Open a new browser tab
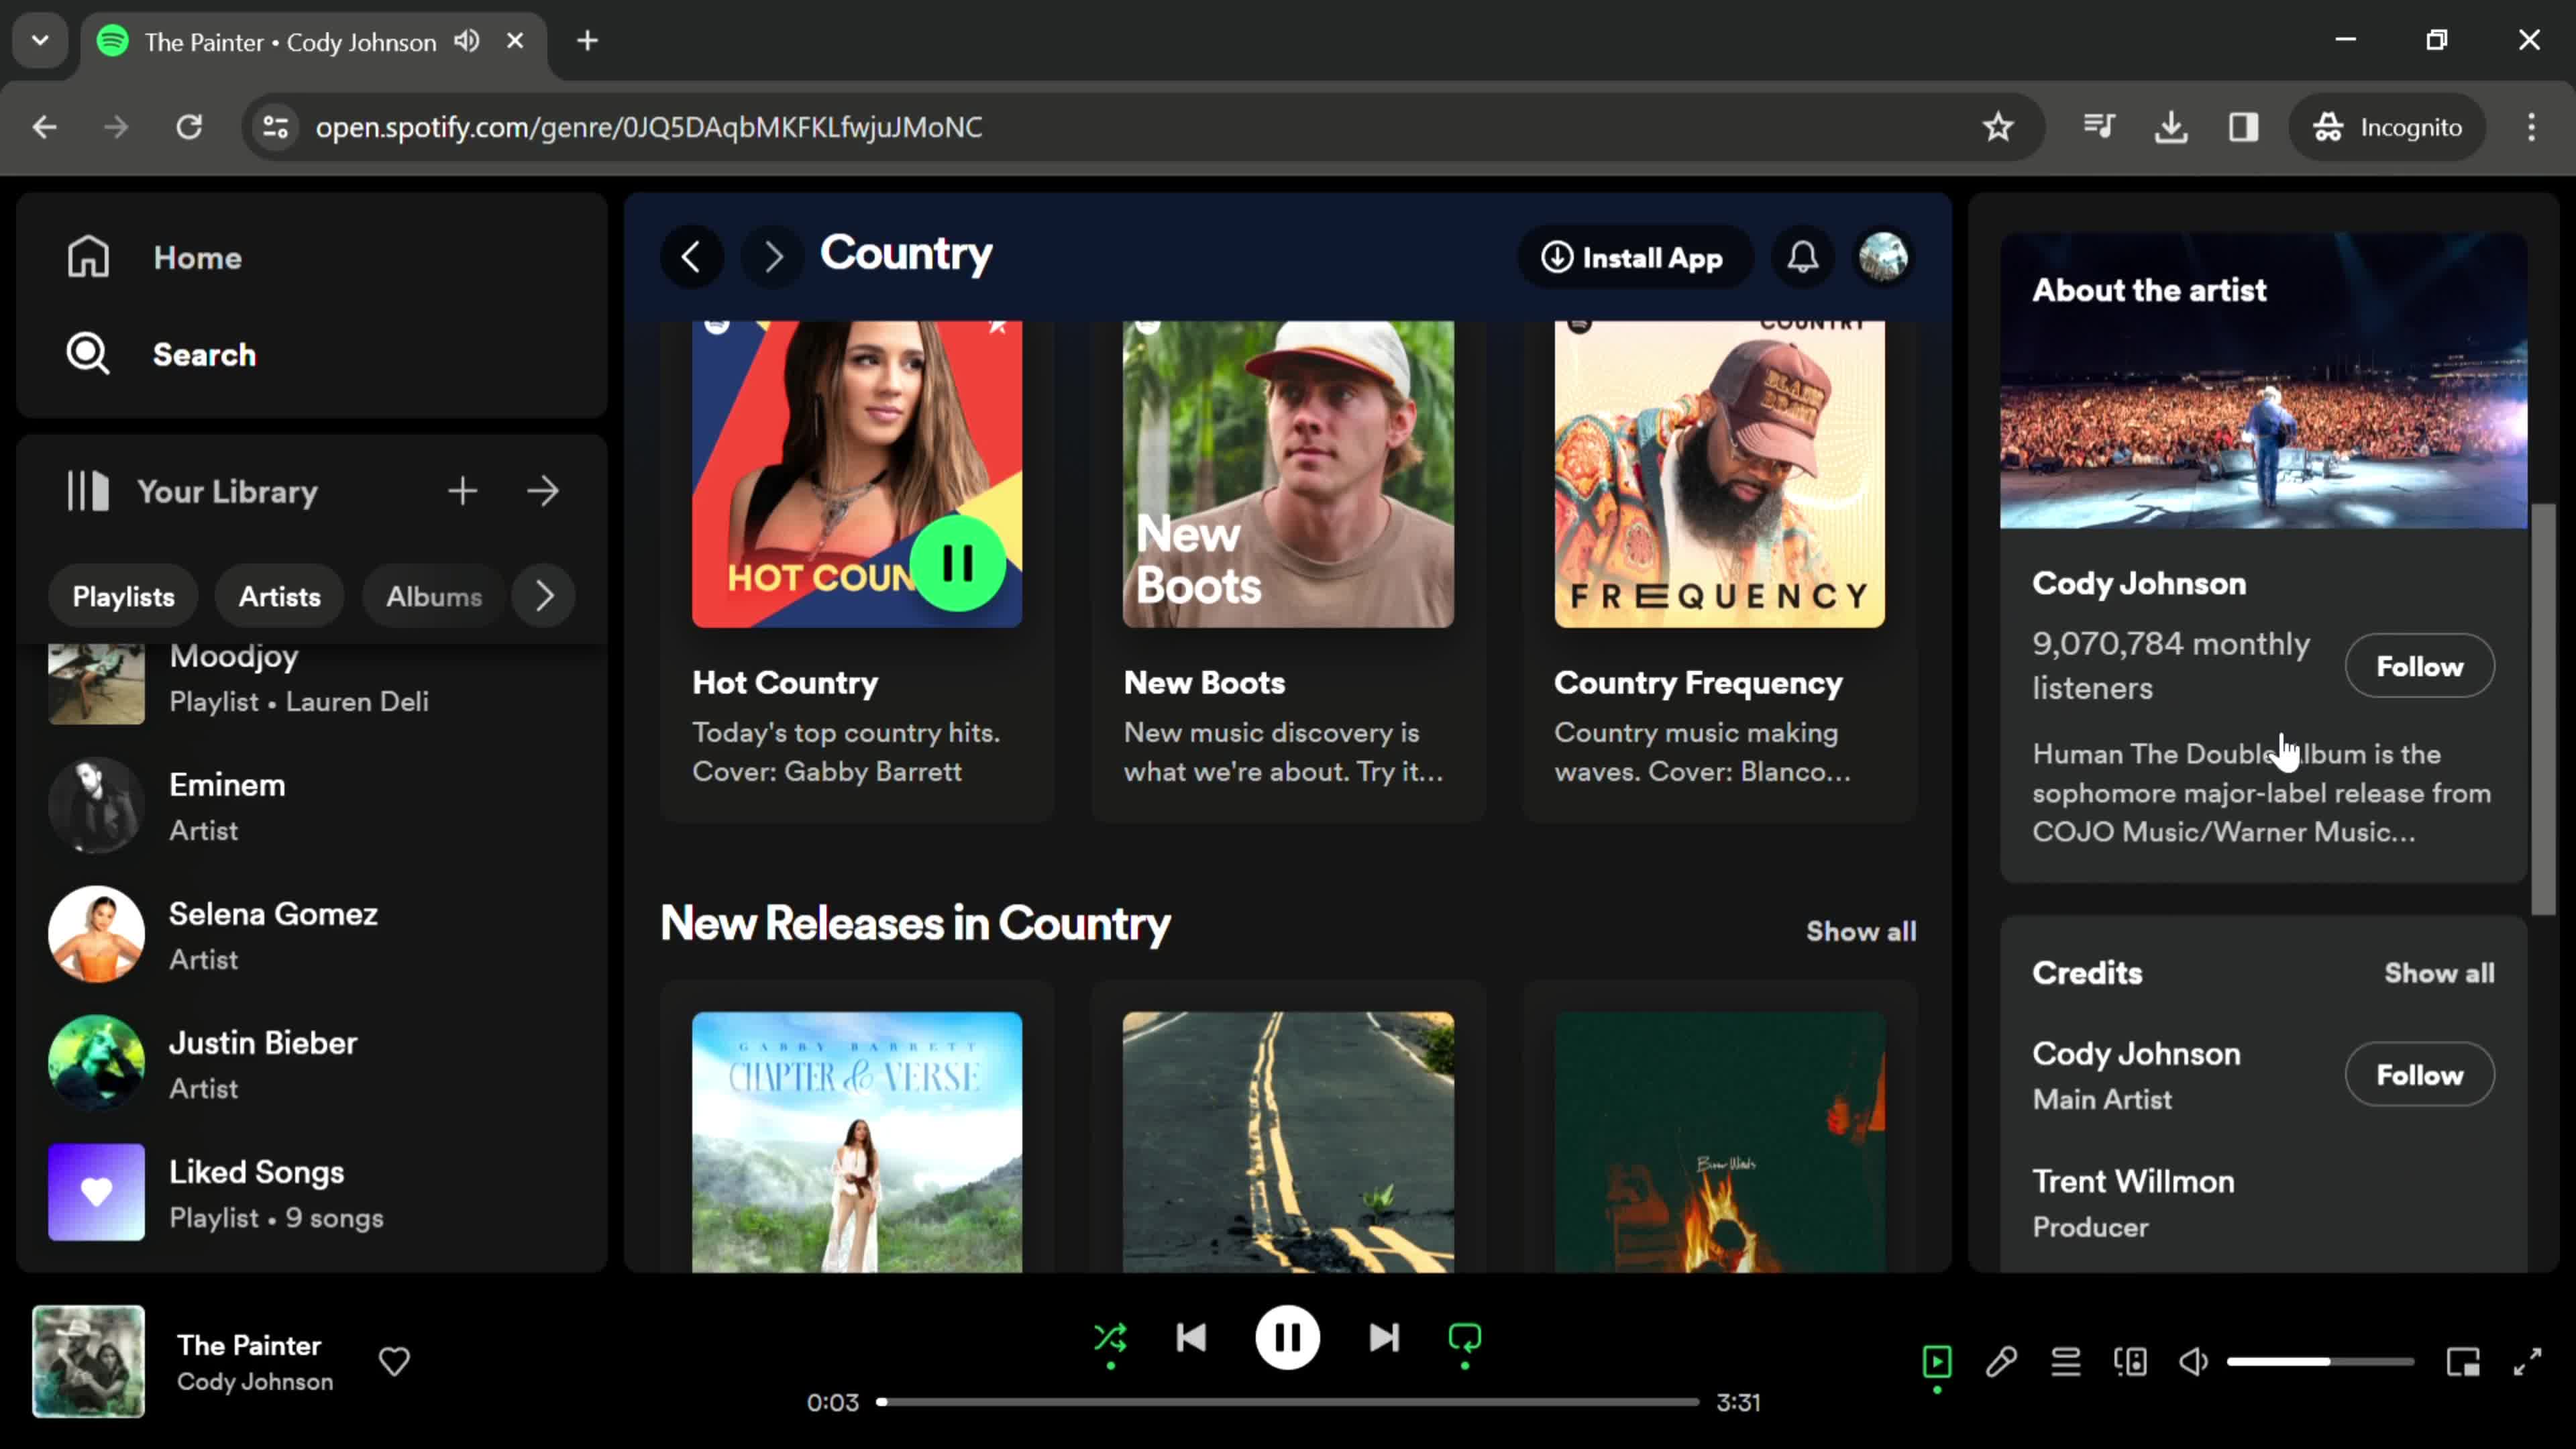 (587, 40)
